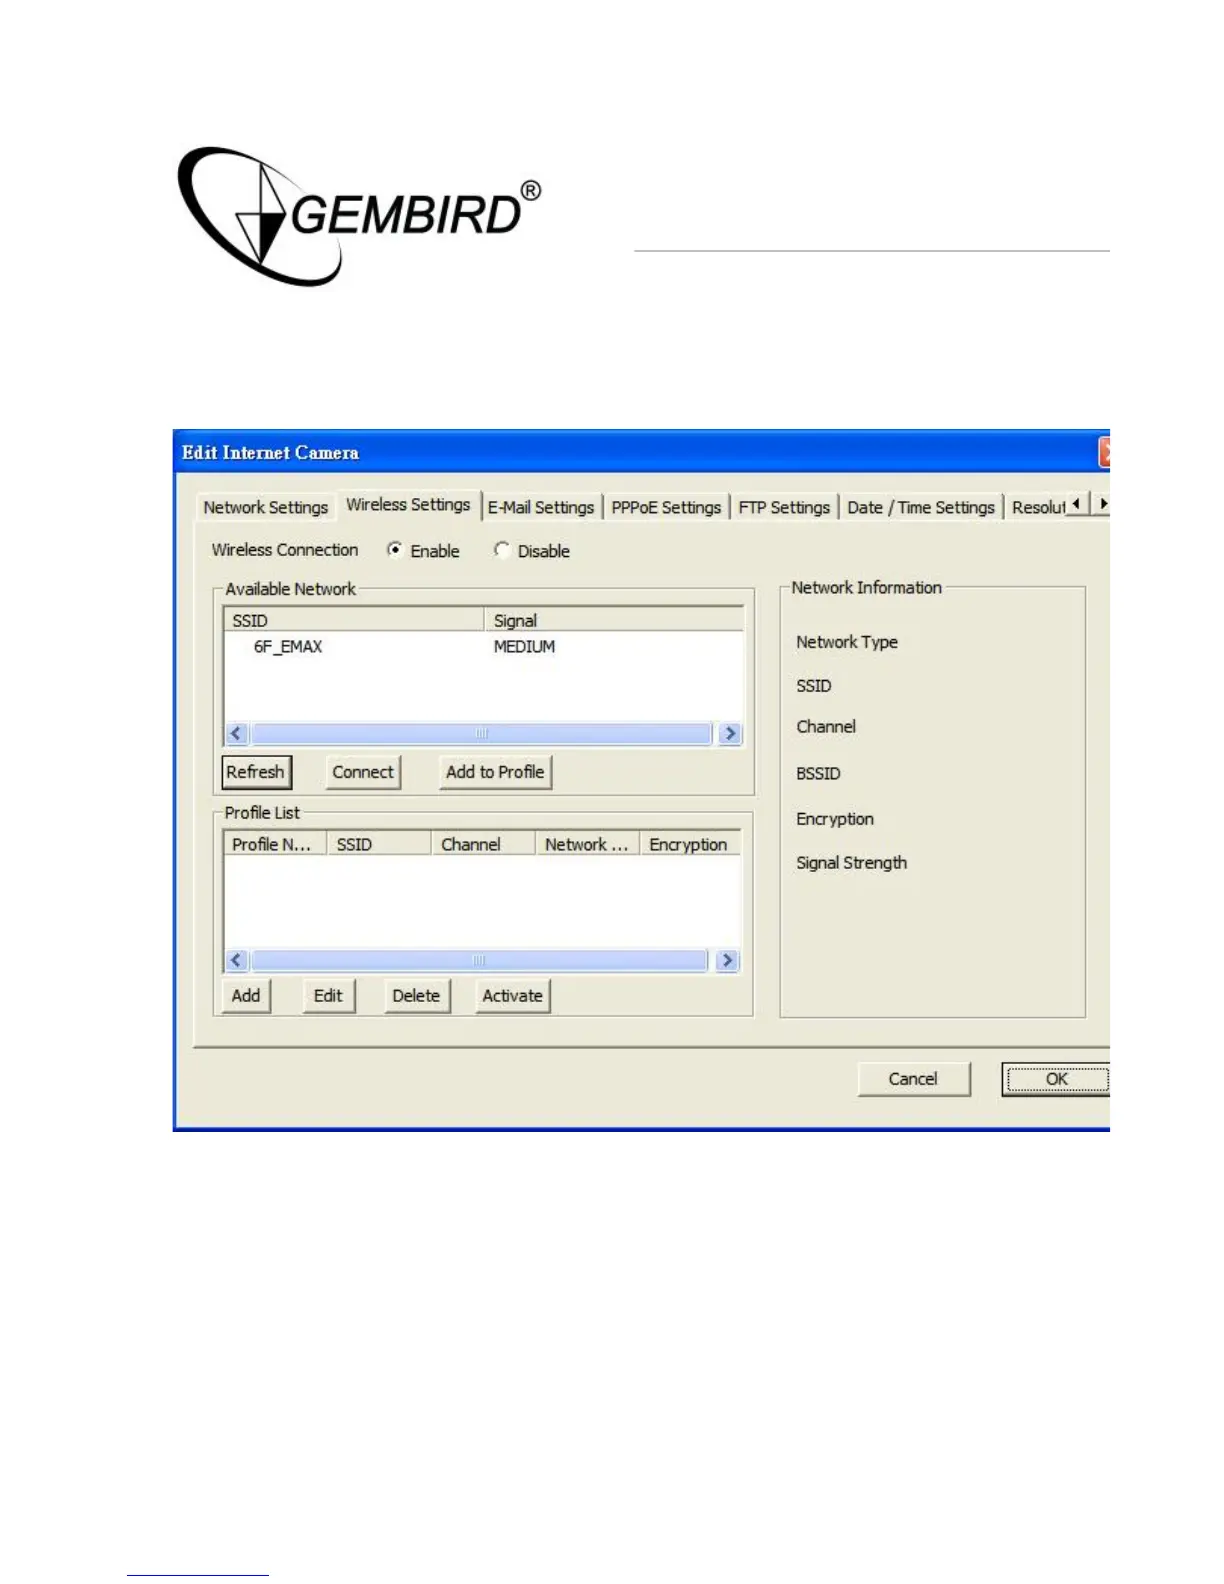Click the MEDIUM signal value
This screenshot has height=1584, width=1224.
click(x=524, y=647)
